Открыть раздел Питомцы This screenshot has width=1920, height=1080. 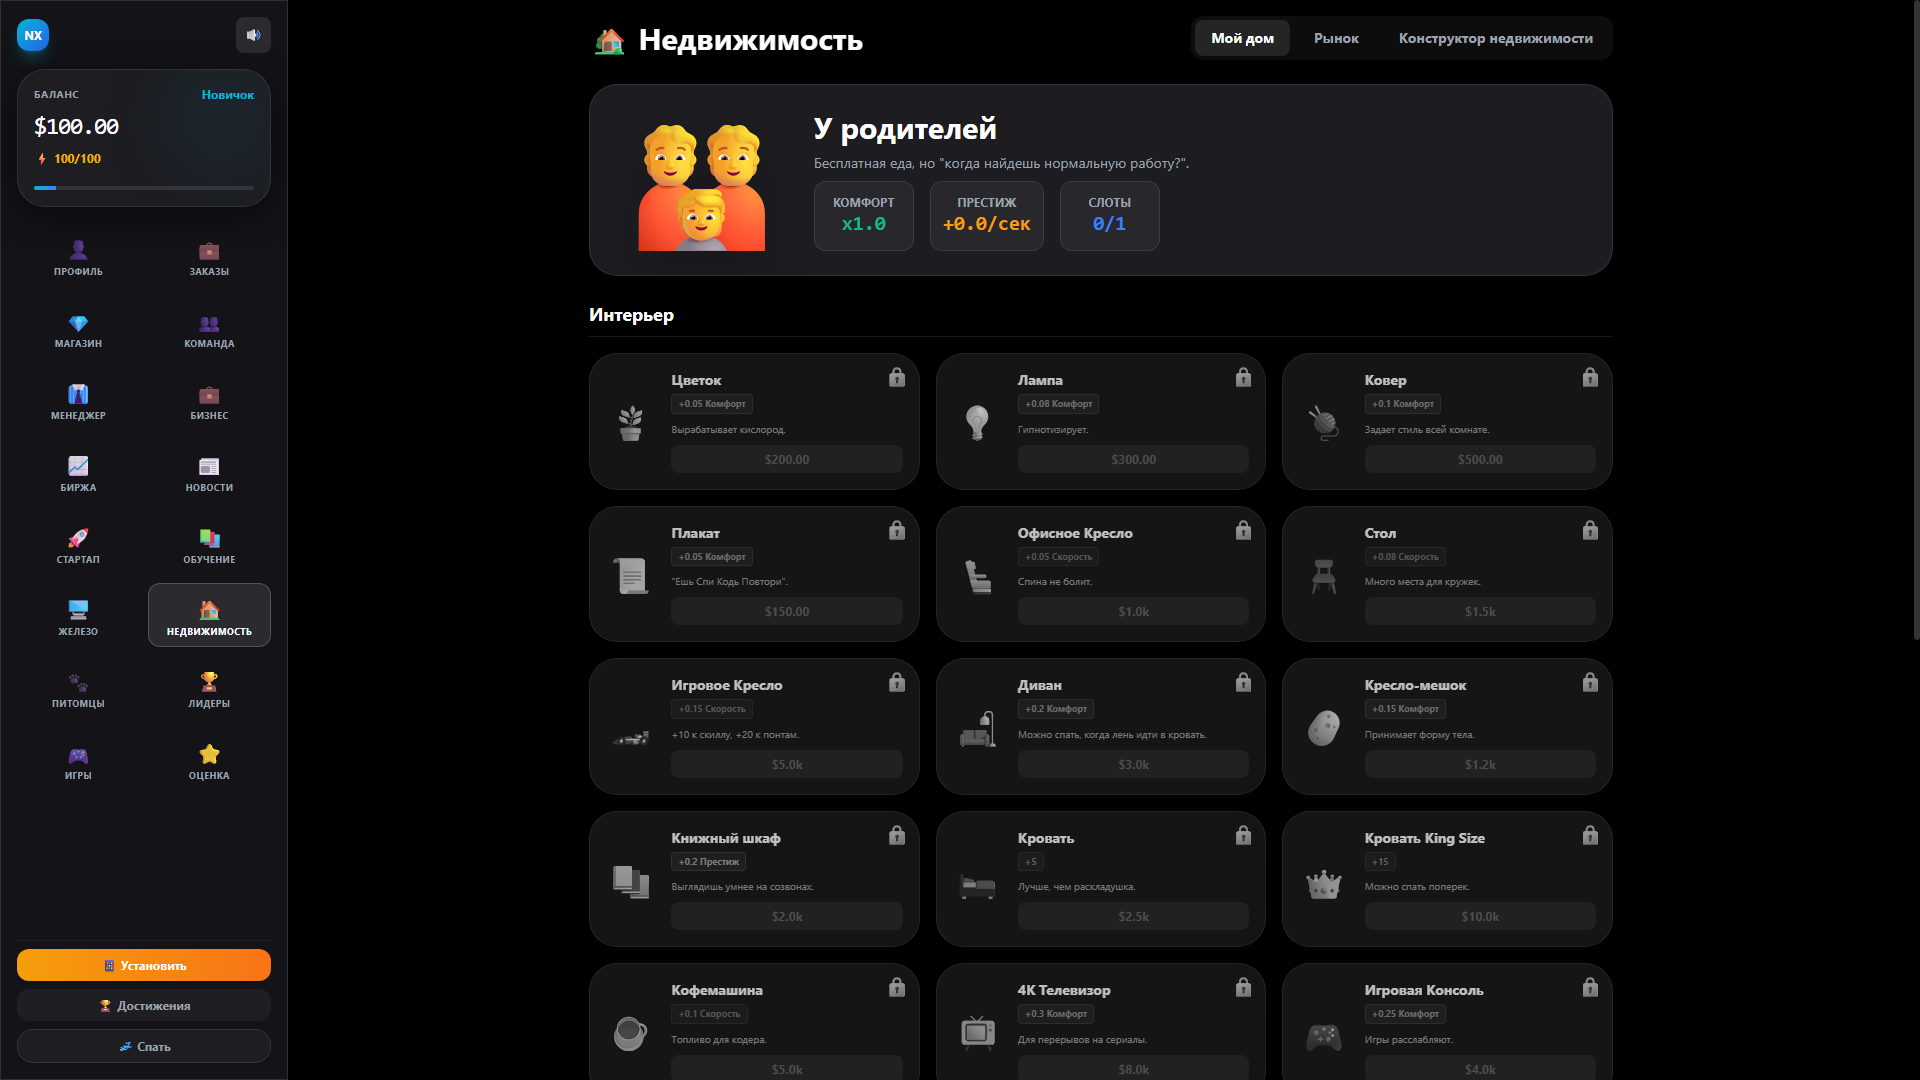78,689
